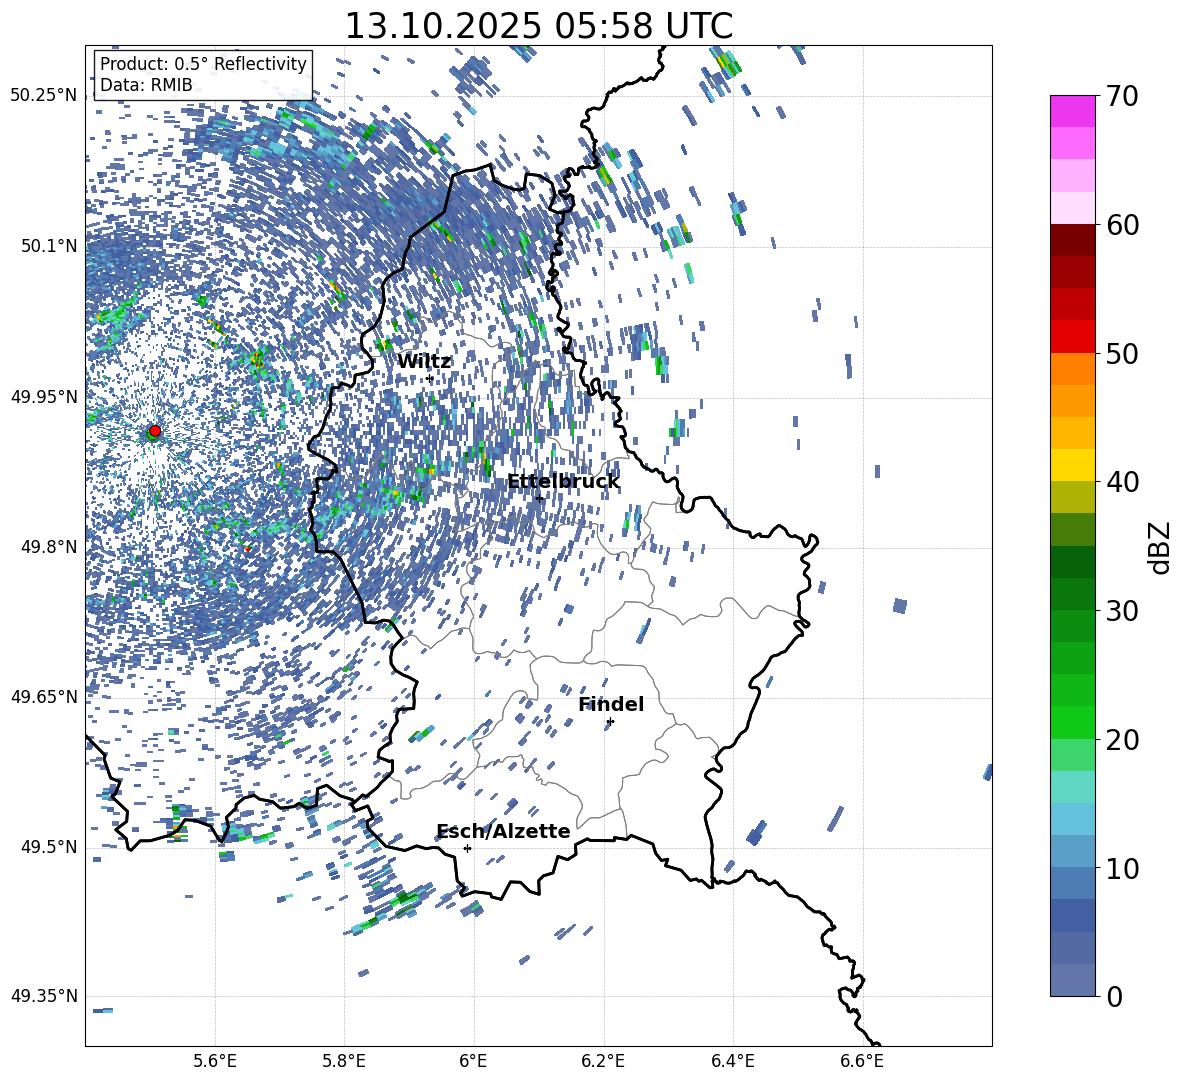This screenshot has height=1081, width=1184.
Task: Click the 6°E longitude tick label
Action: click(473, 1062)
